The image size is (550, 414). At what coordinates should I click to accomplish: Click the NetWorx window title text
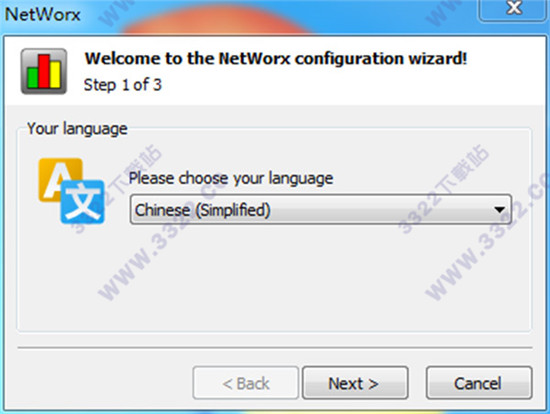point(42,15)
